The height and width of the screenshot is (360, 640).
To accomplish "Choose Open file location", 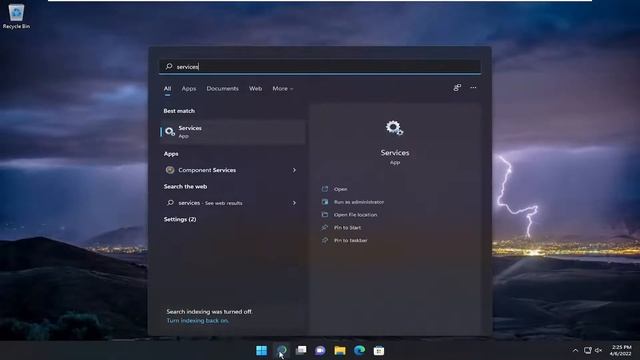I will point(356,215).
